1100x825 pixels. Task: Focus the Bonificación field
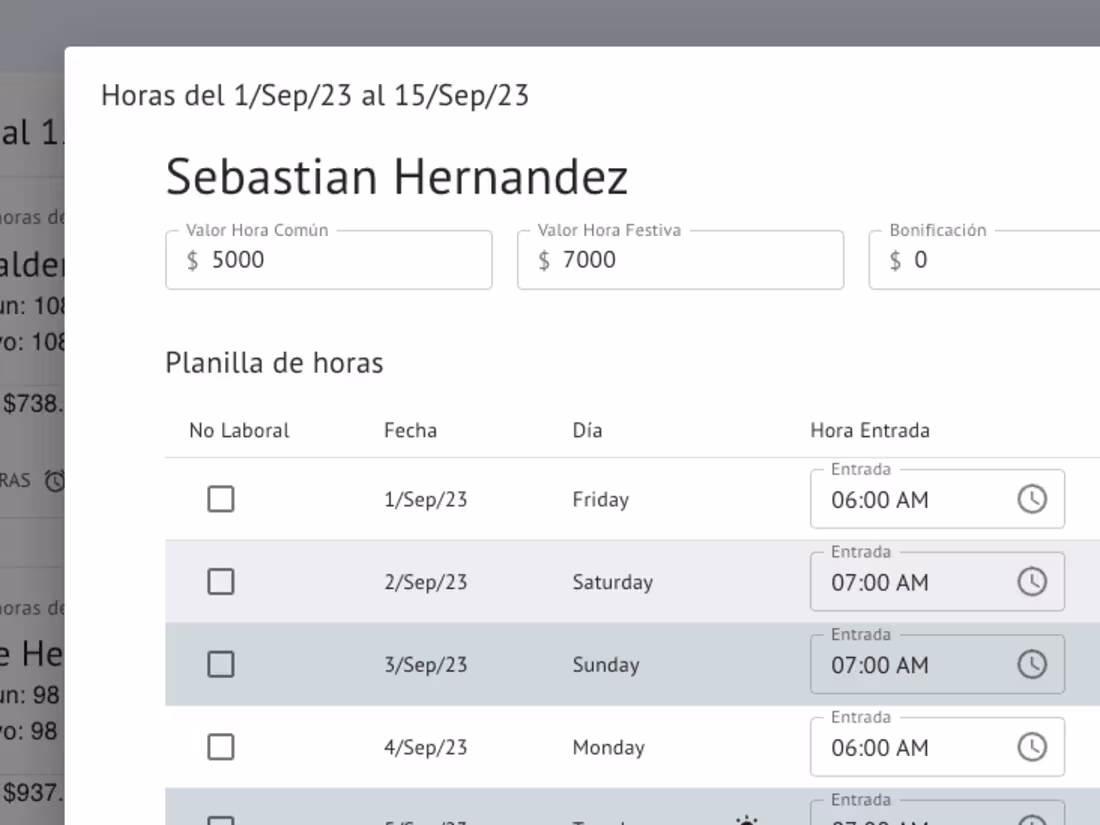[x=990, y=259]
